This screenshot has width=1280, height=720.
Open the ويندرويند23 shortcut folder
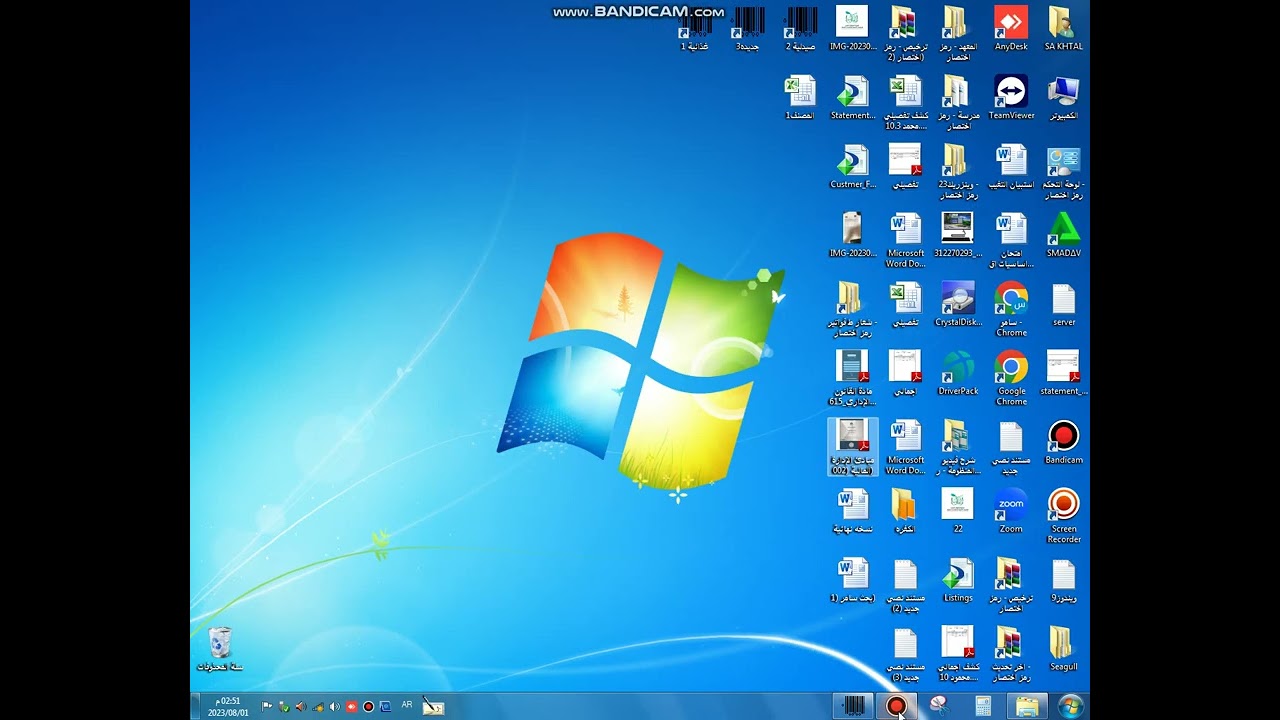click(958, 171)
